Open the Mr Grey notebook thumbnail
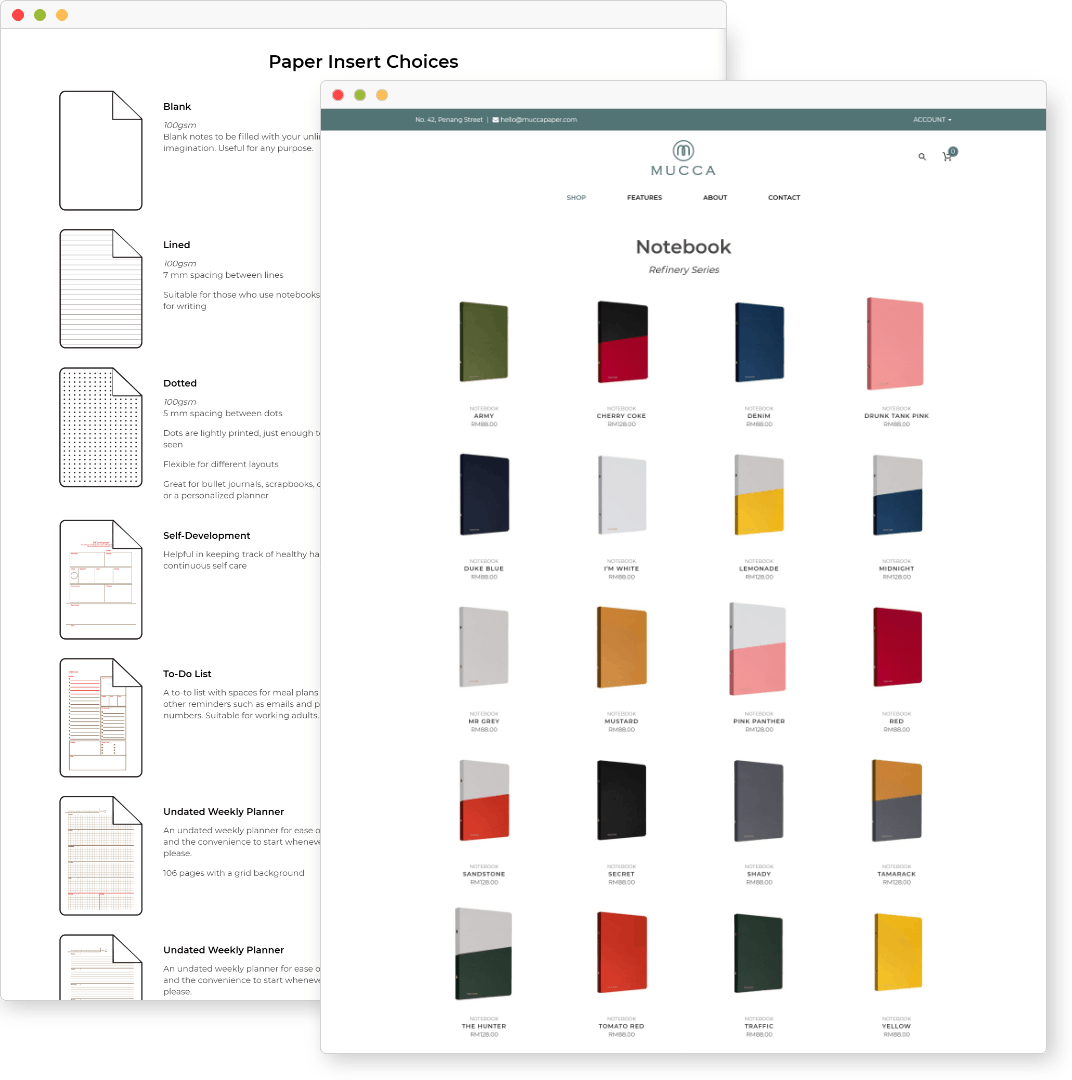This screenshot has height=1080, width=1072. click(x=484, y=647)
